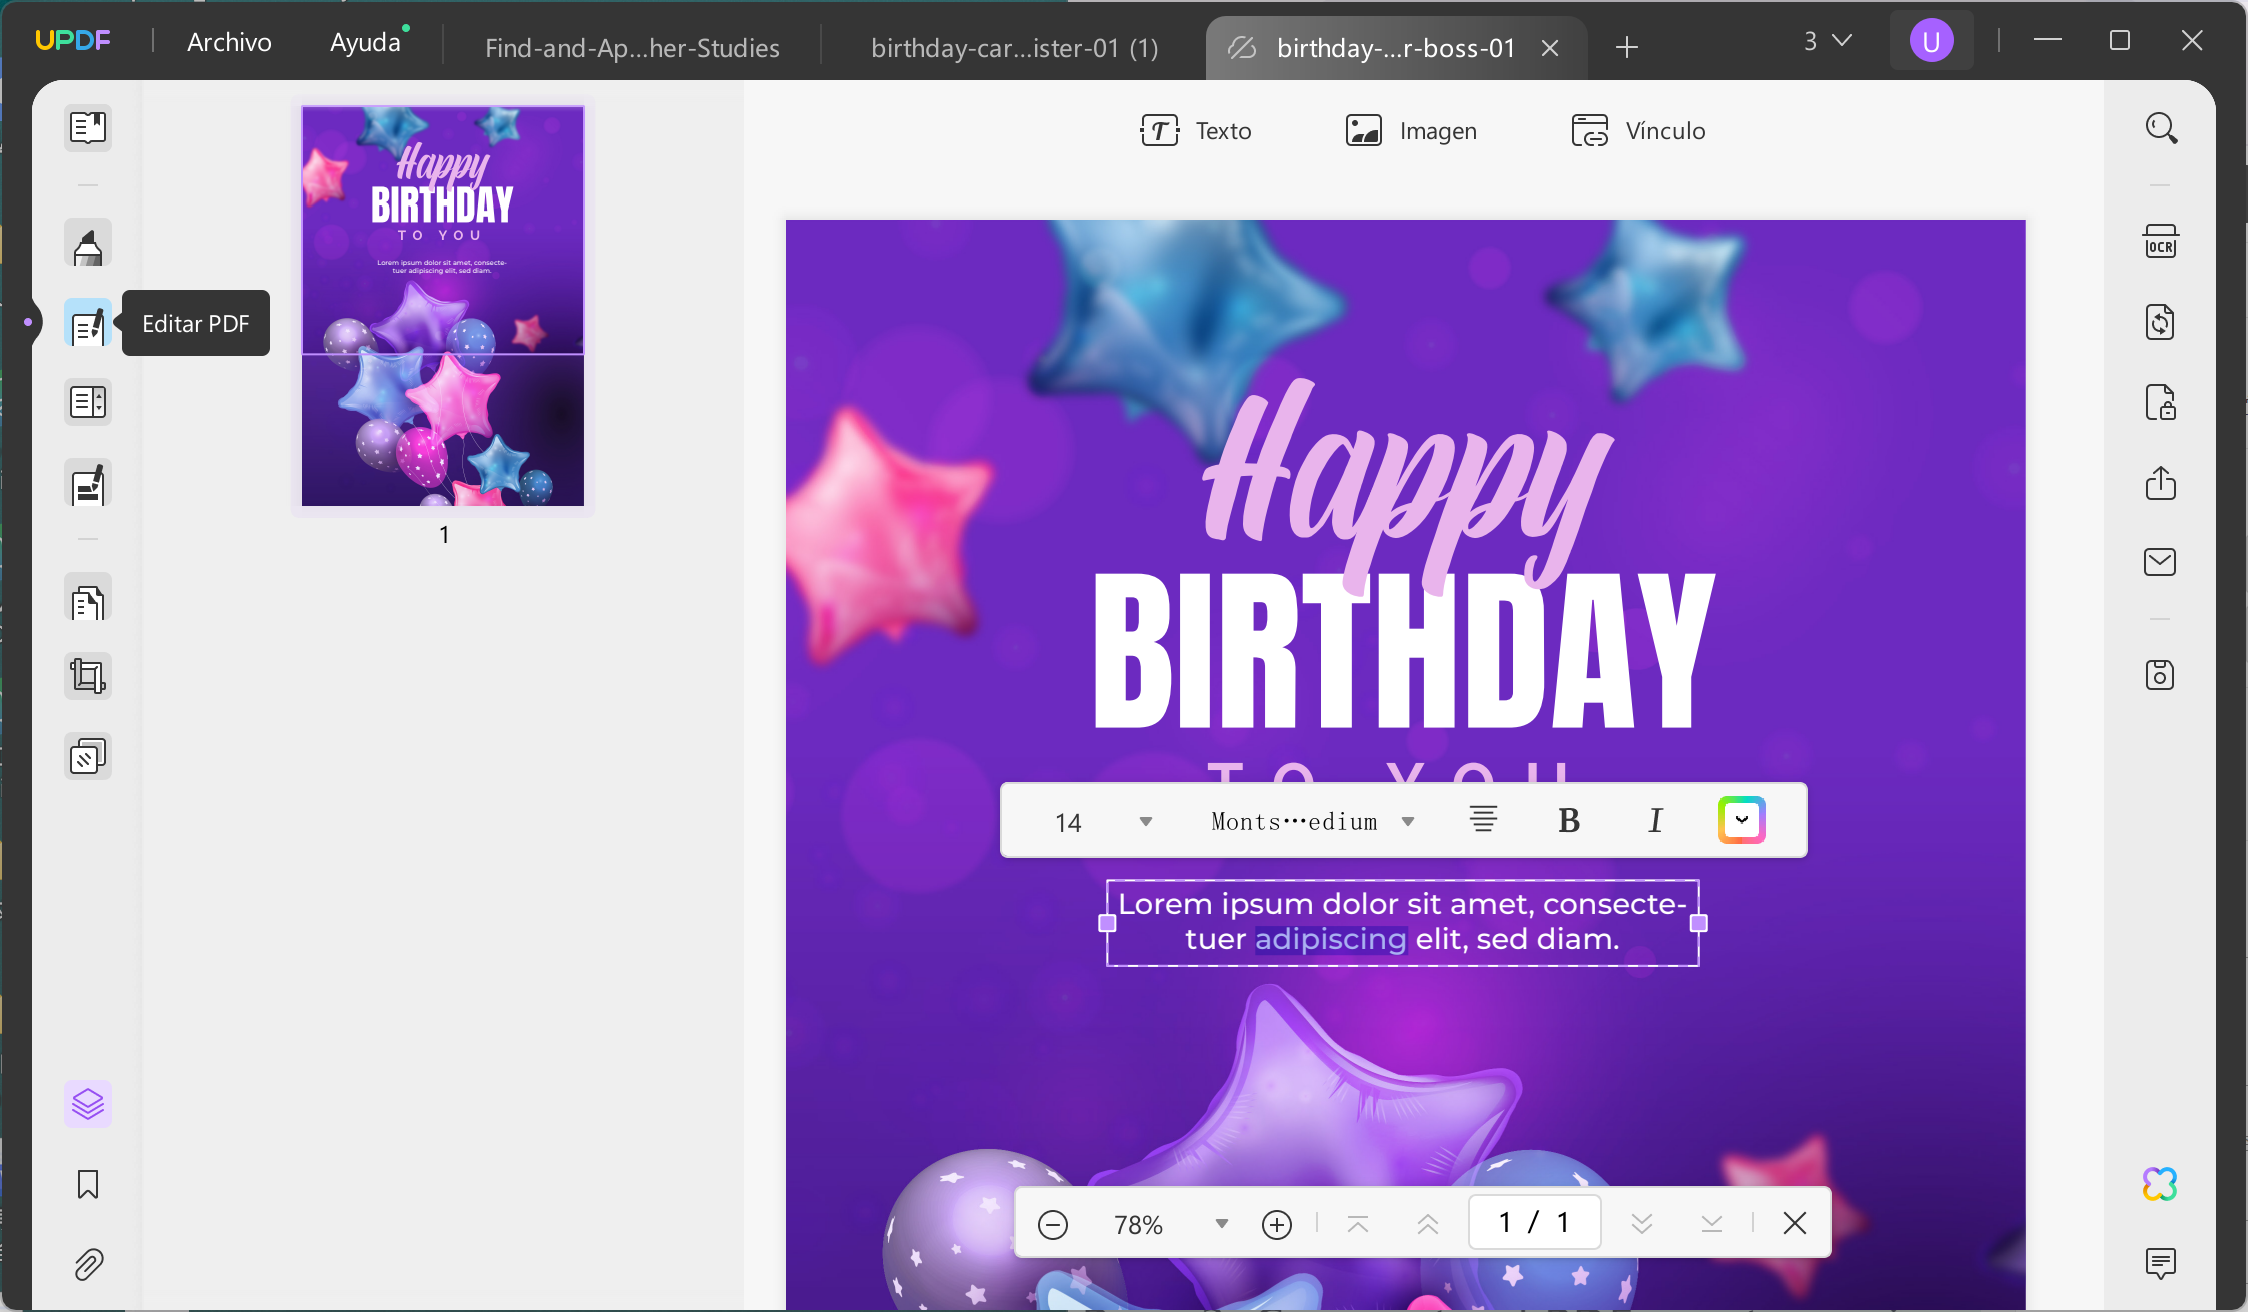Click the Texto add text button
This screenshot has width=2248, height=1312.
pyautogui.click(x=1196, y=131)
